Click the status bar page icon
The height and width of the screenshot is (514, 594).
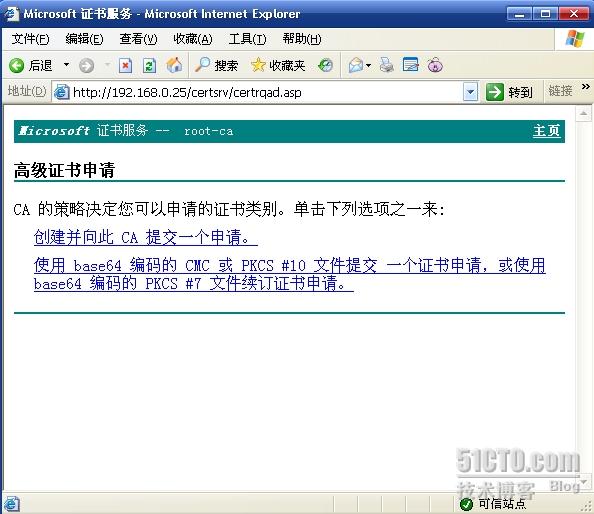12,504
